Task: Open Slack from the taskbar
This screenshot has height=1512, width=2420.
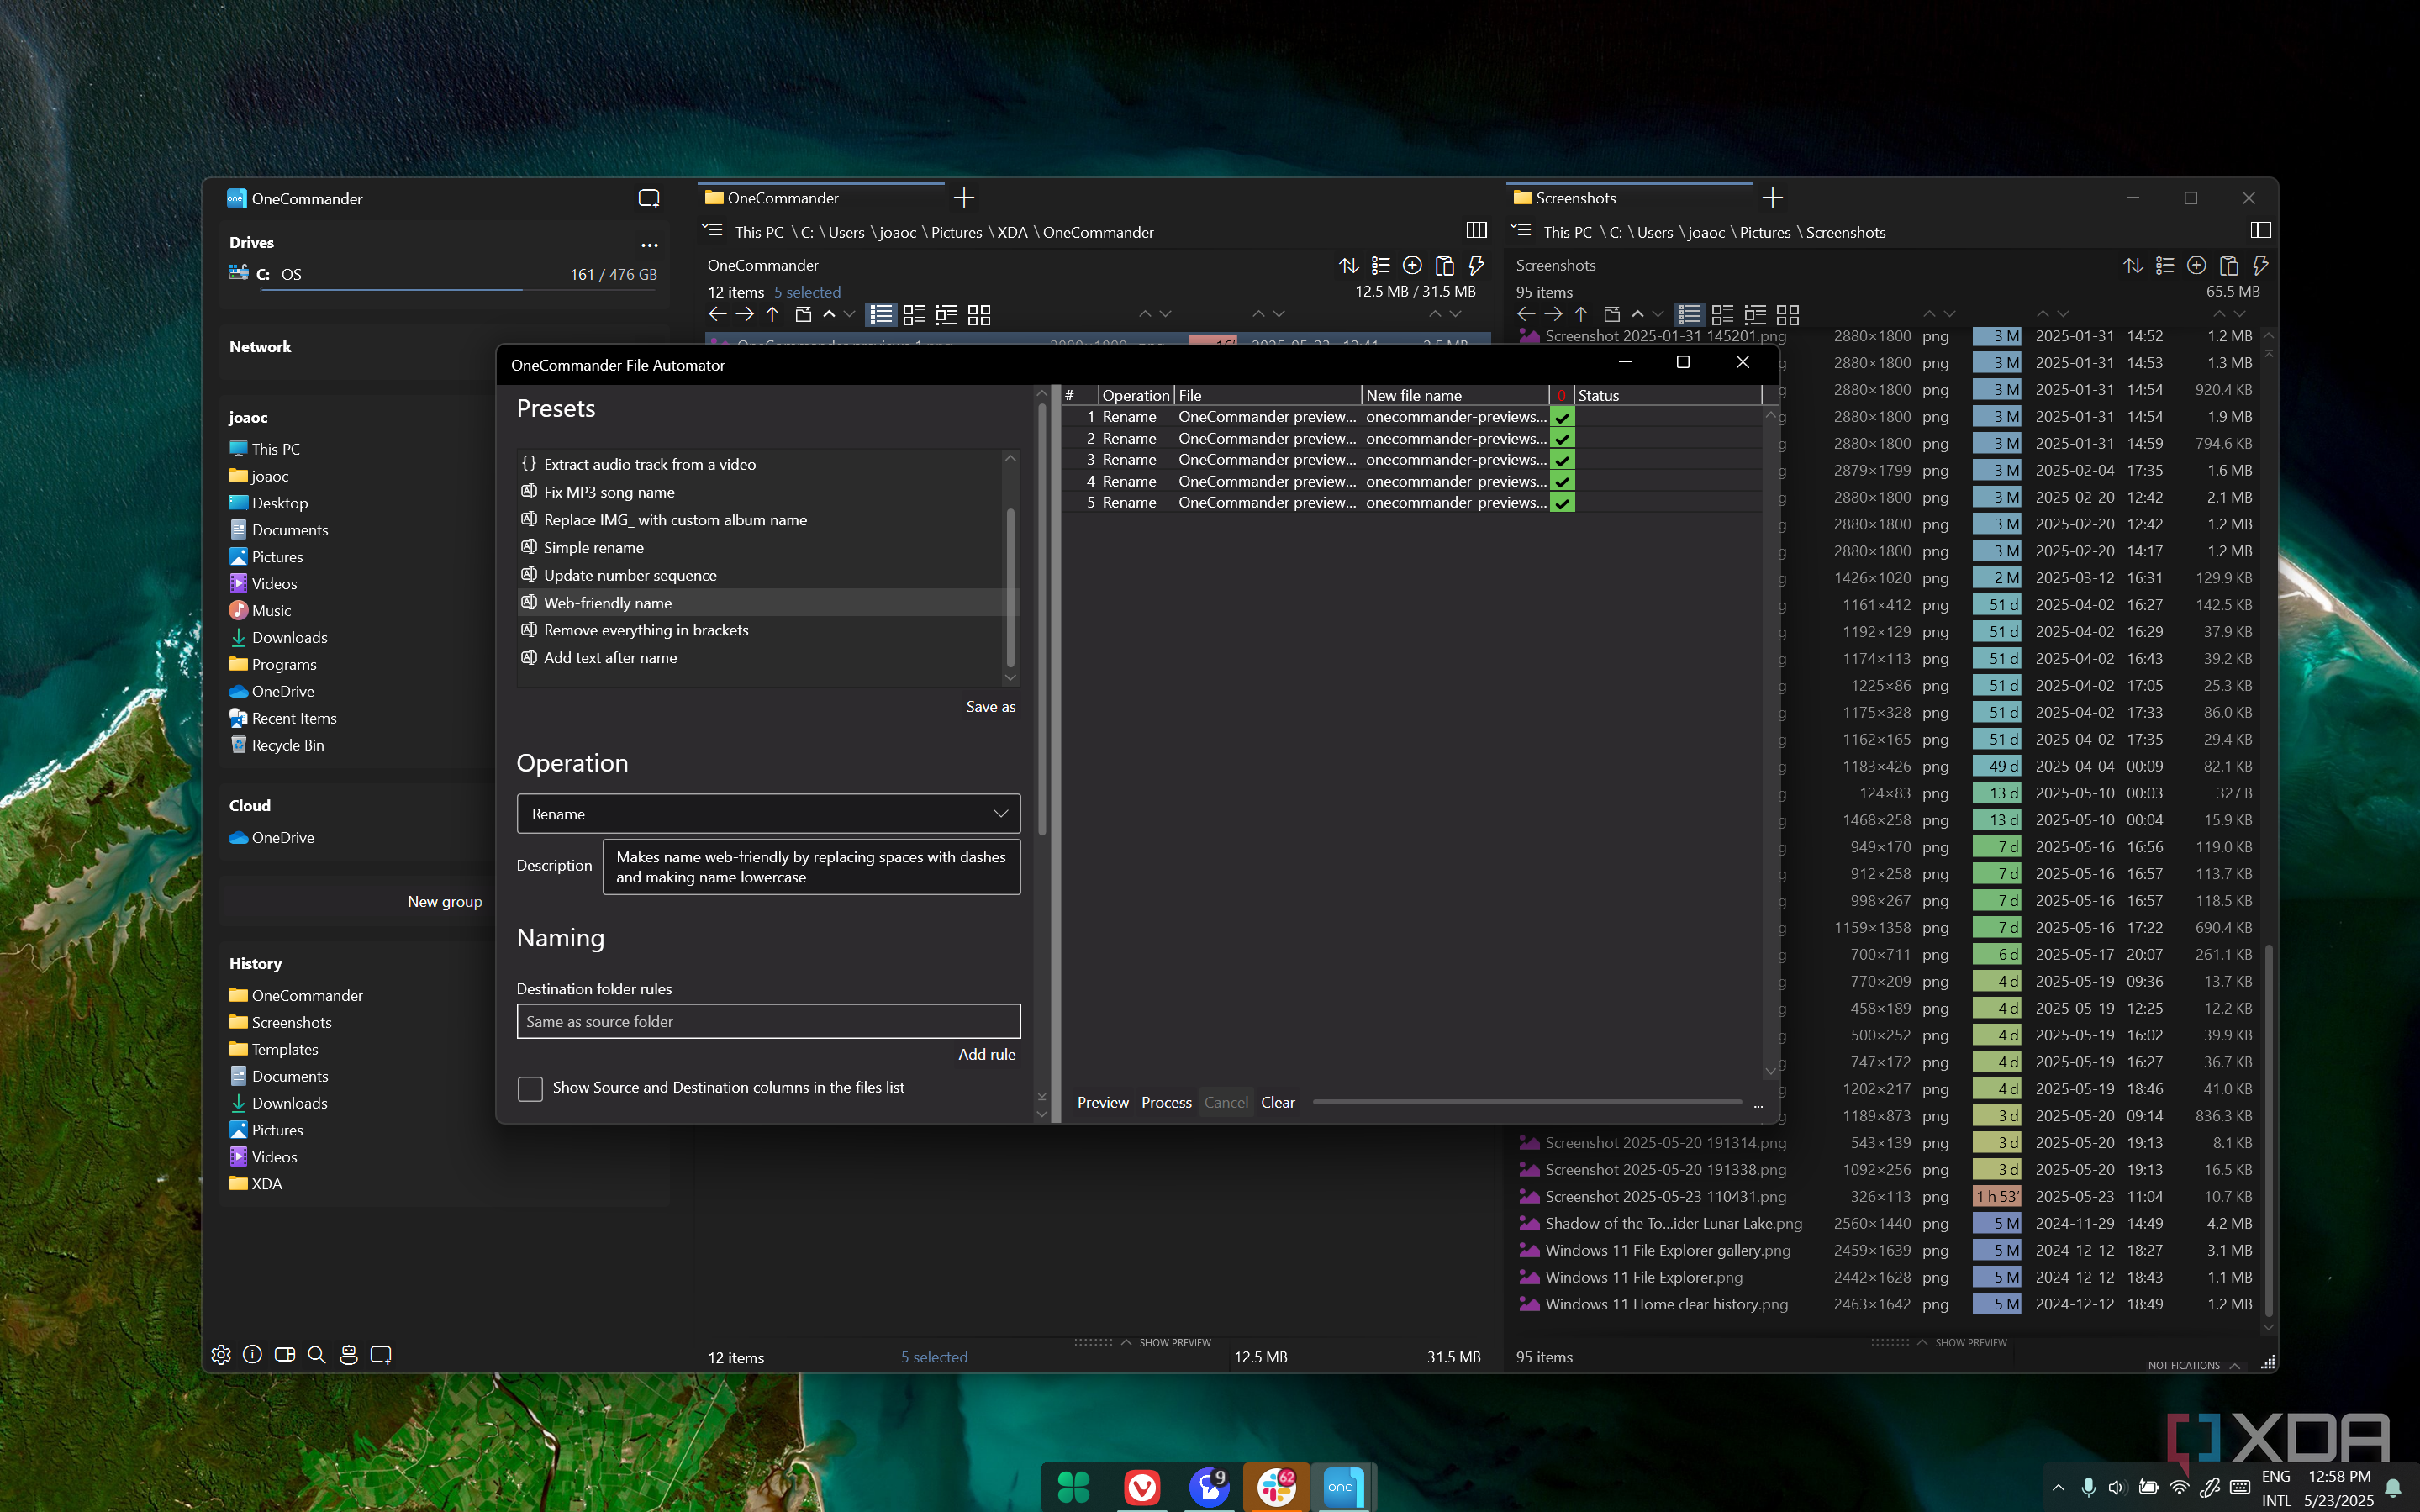Action: [x=1276, y=1487]
